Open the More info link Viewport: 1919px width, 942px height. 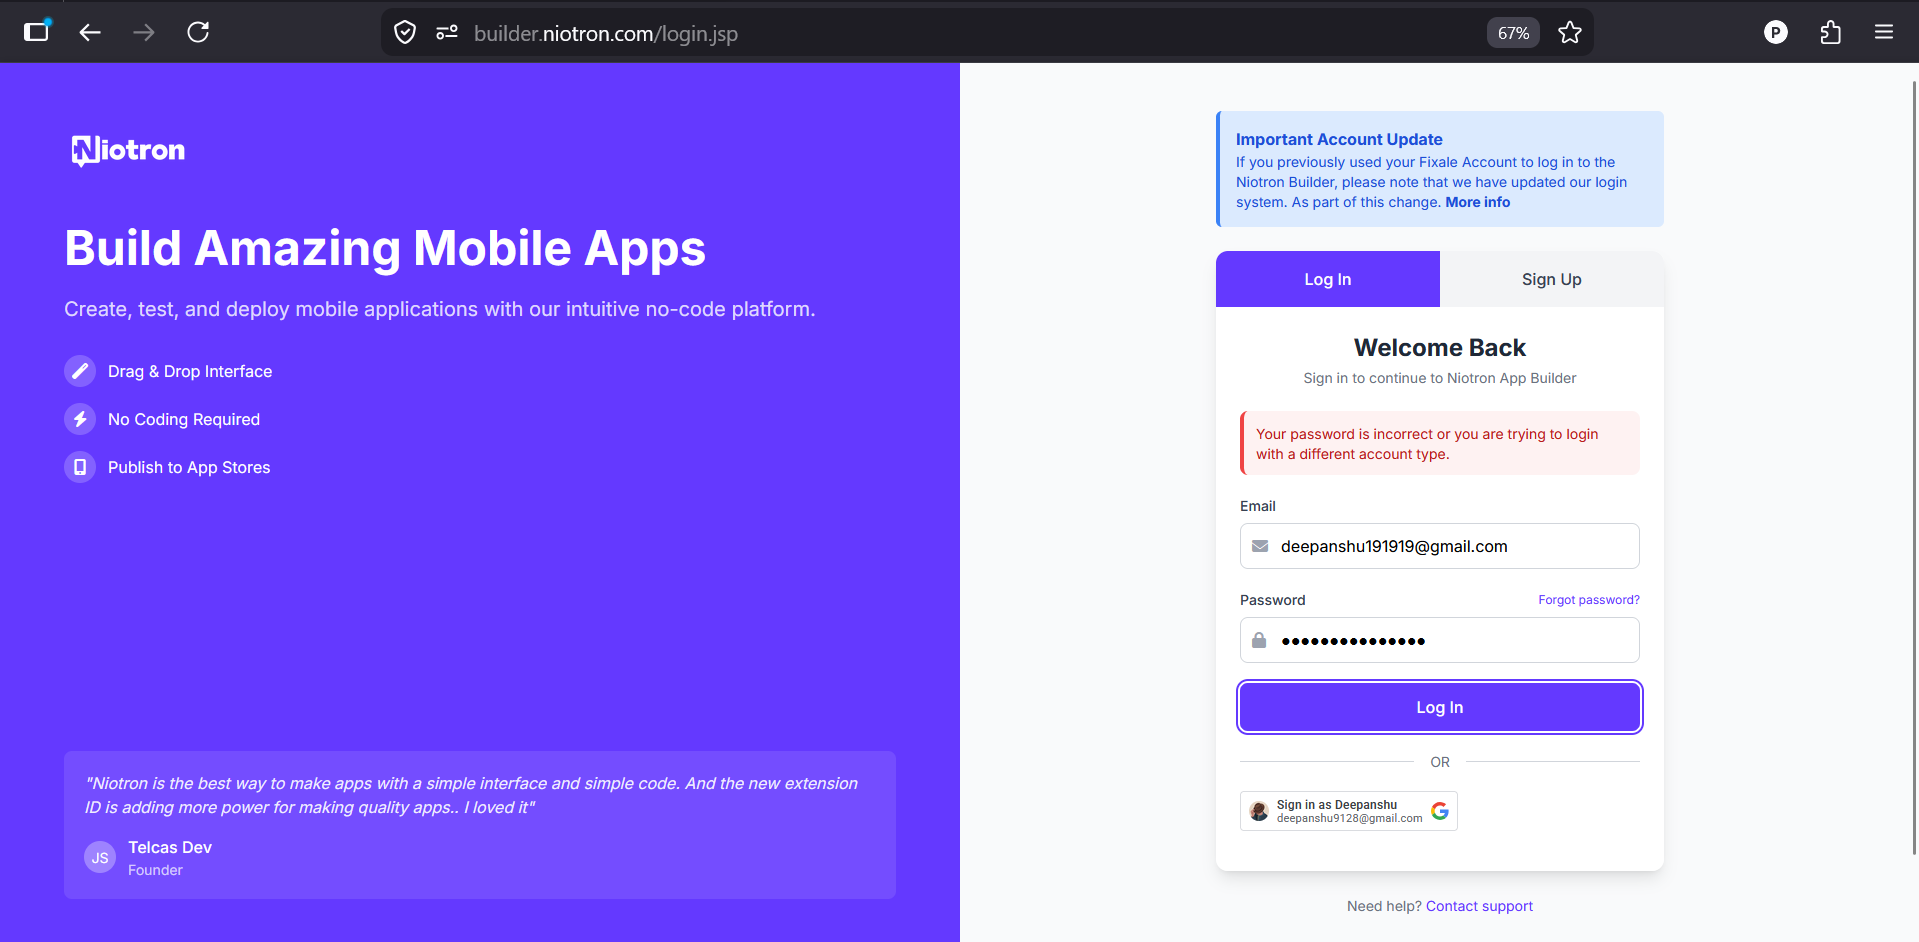tap(1477, 202)
